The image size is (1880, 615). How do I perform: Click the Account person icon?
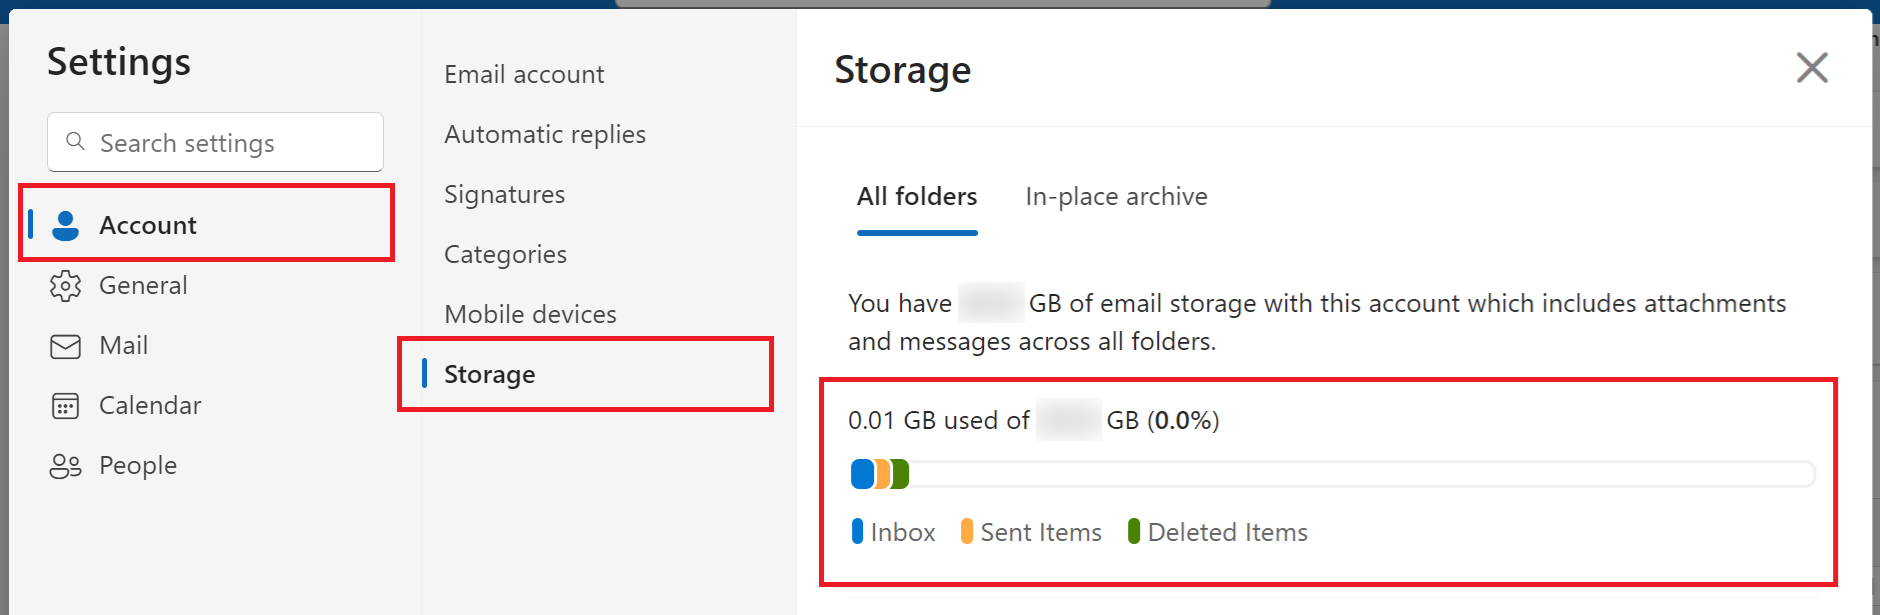tap(65, 226)
